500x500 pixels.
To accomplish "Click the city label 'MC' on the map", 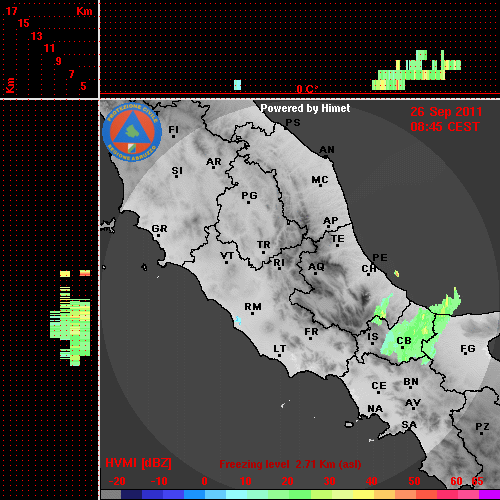I will [320, 180].
